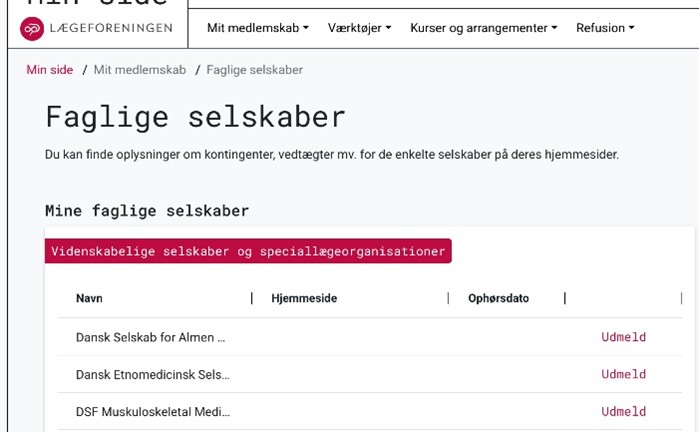Expand the Værktøjer menu
This screenshot has width=699, height=432.
[359, 28]
